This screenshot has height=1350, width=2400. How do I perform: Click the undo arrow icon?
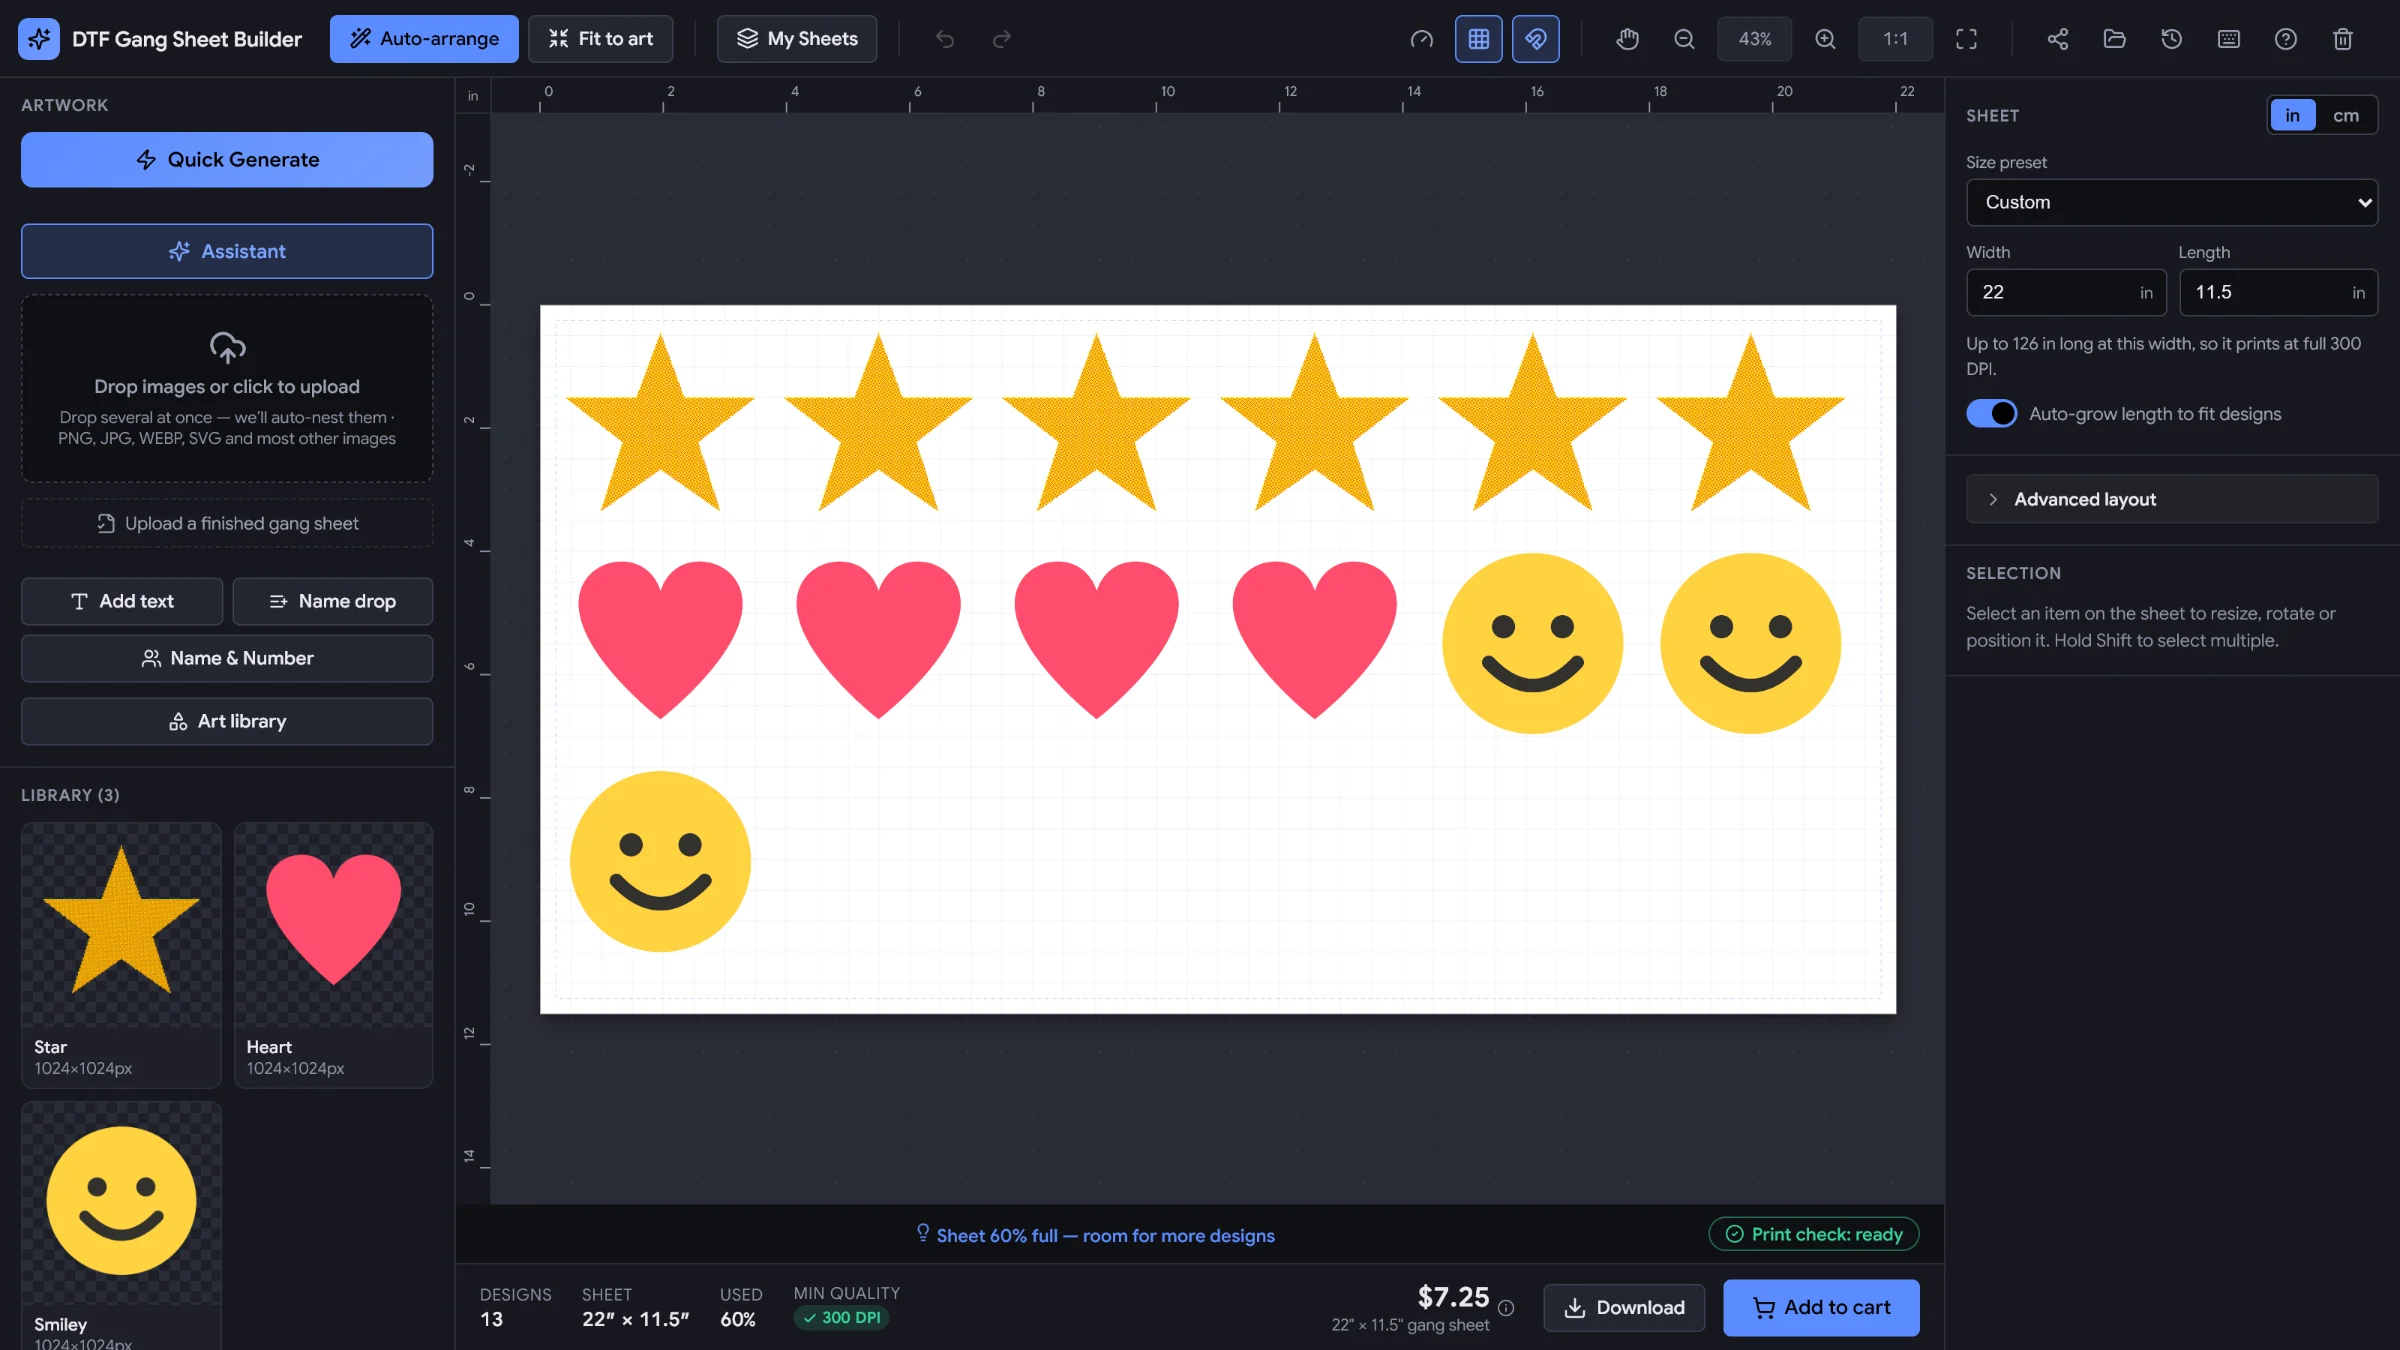(945, 39)
